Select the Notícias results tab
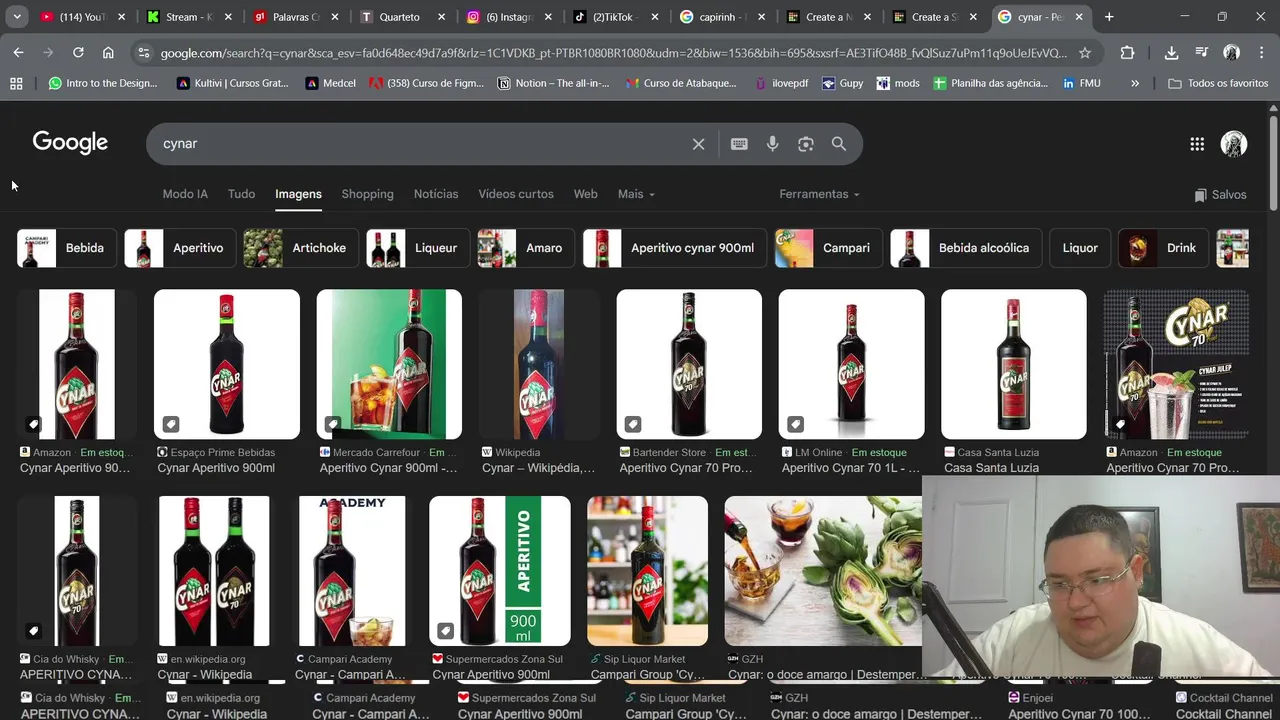 (436, 194)
